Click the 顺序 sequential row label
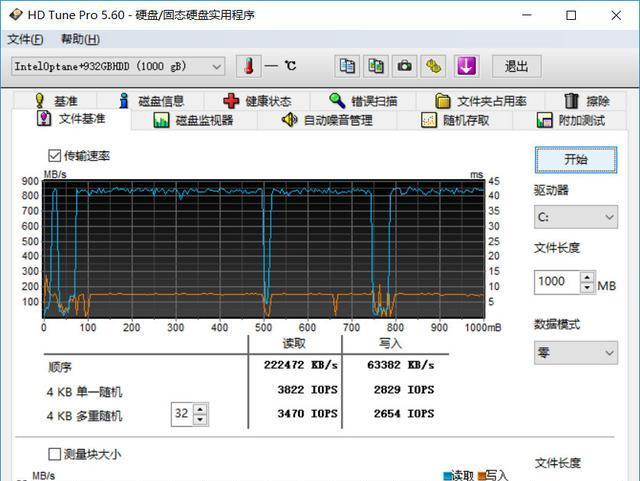 (x=60, y=367)
